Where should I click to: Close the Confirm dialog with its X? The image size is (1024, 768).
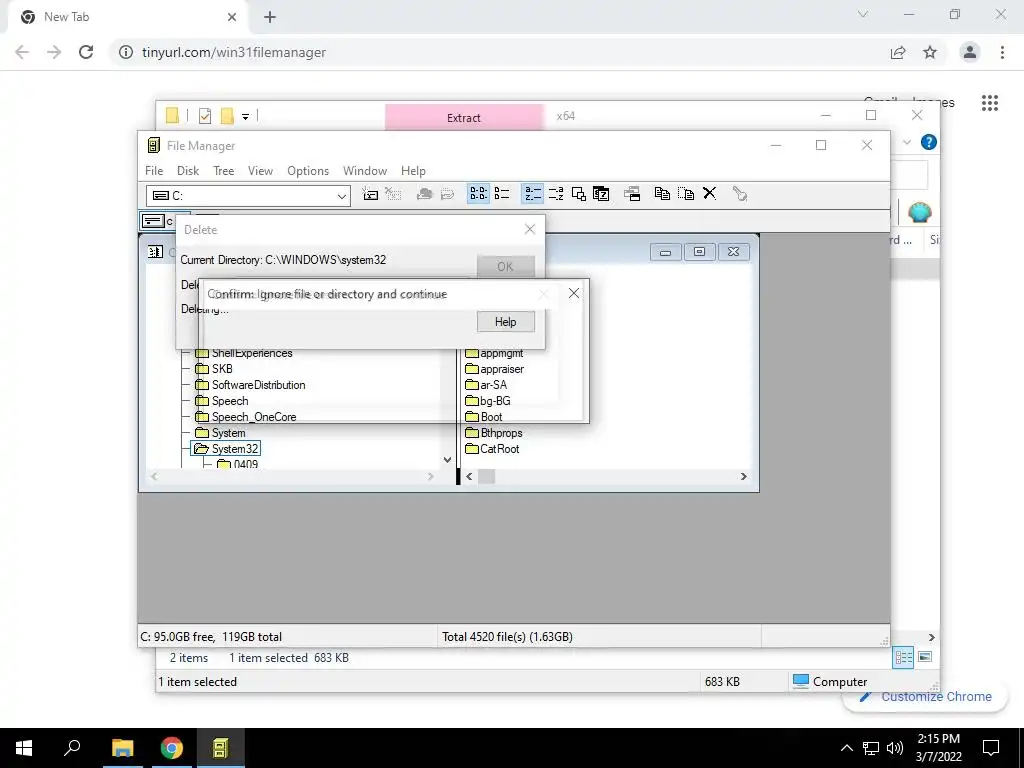pyautogui.click(x=573, y=293)
